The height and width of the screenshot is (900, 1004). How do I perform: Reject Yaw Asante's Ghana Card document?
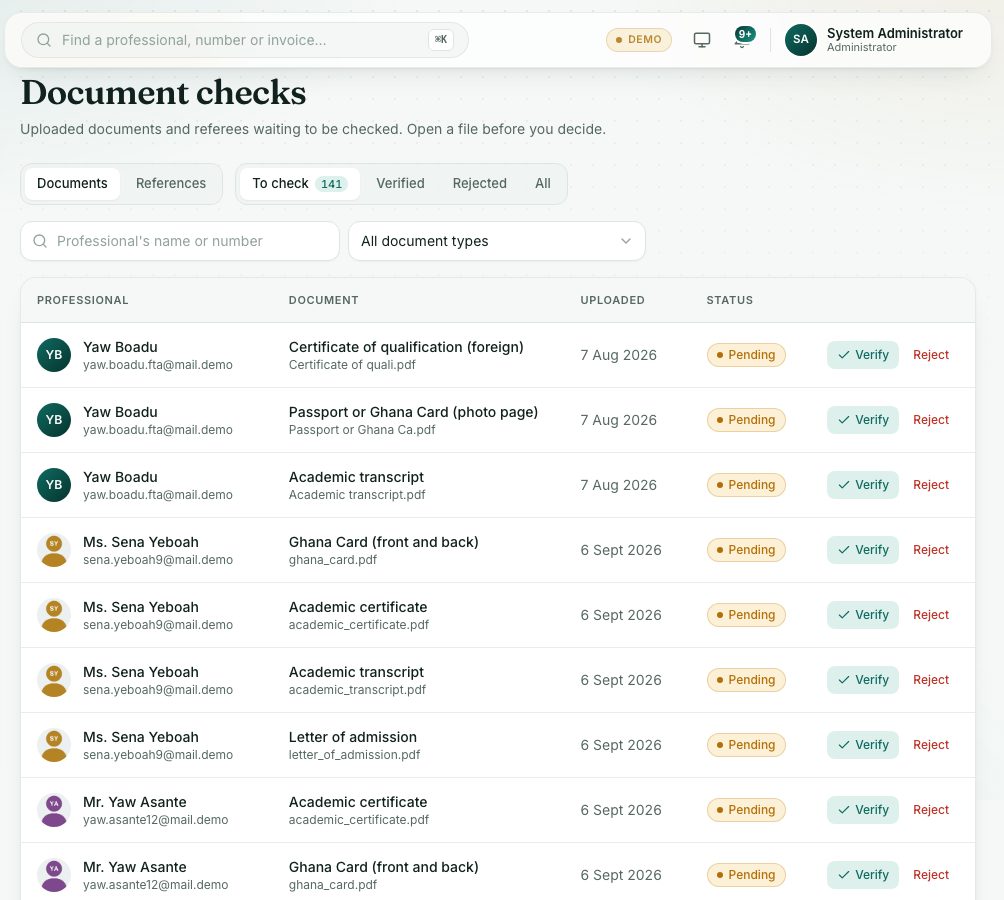click(x=930, y=874)
